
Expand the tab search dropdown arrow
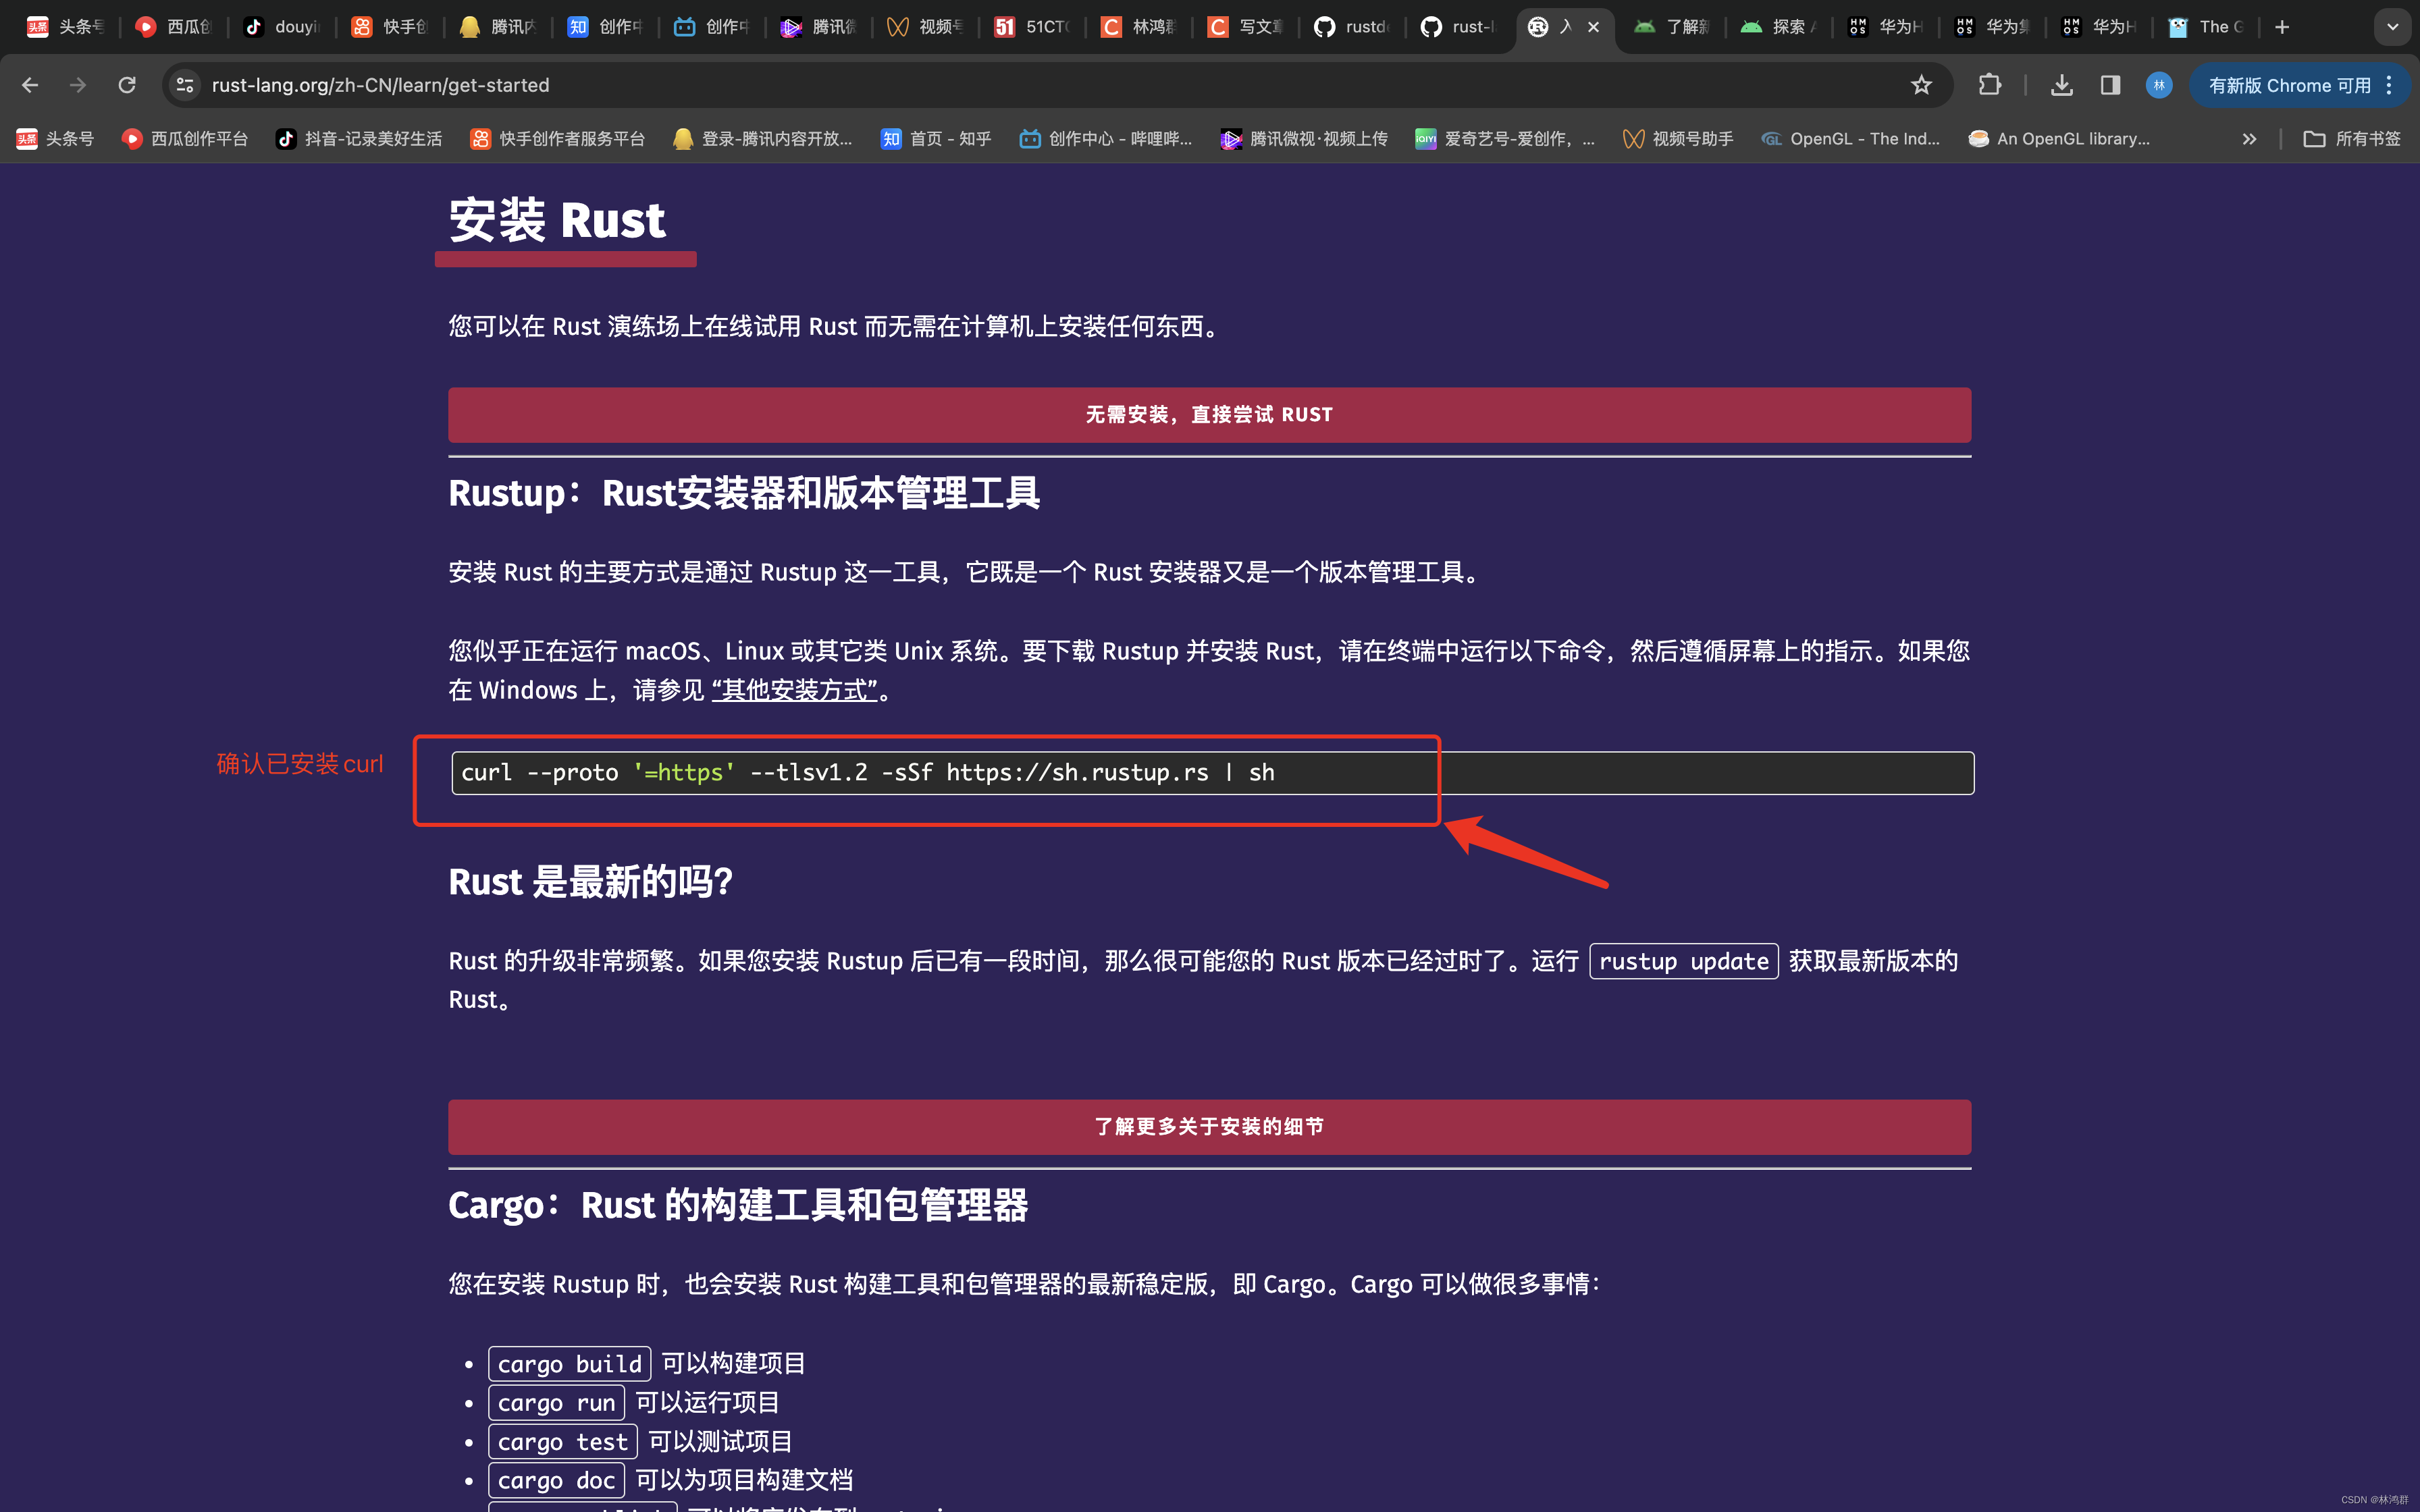tap(2392, 27)
